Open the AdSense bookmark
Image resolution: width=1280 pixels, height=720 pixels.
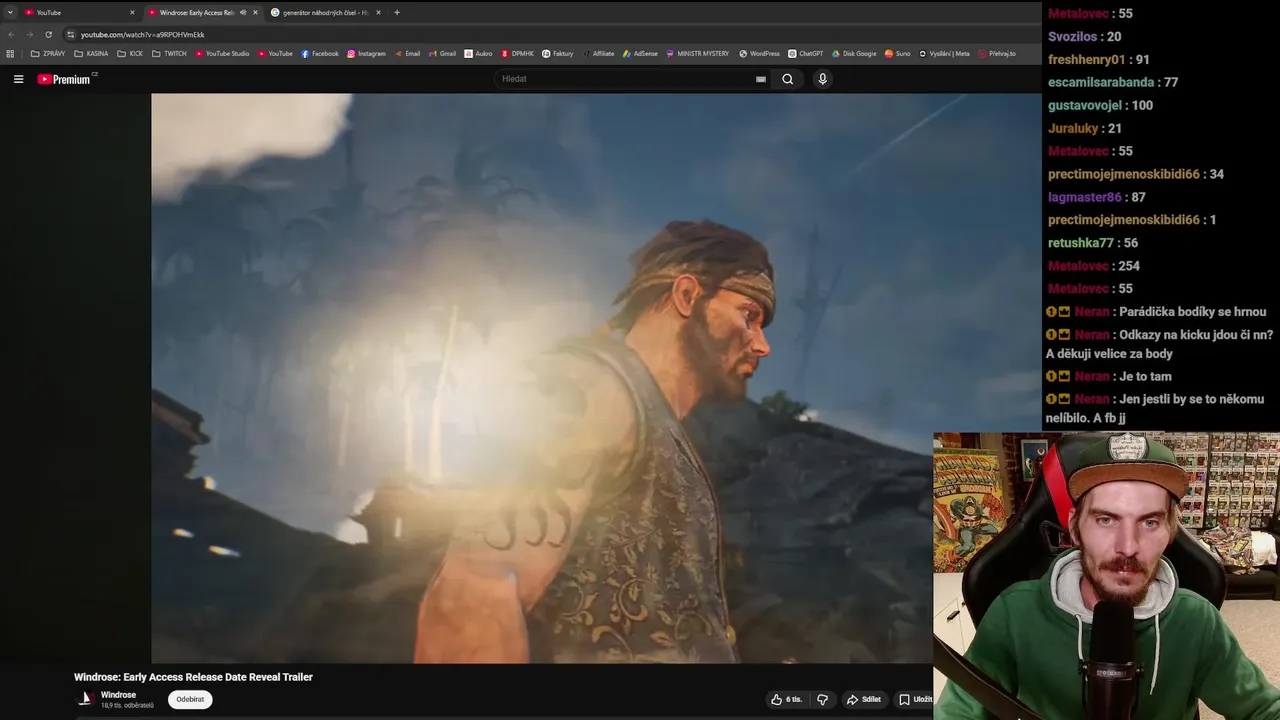(x=640, y=53)
